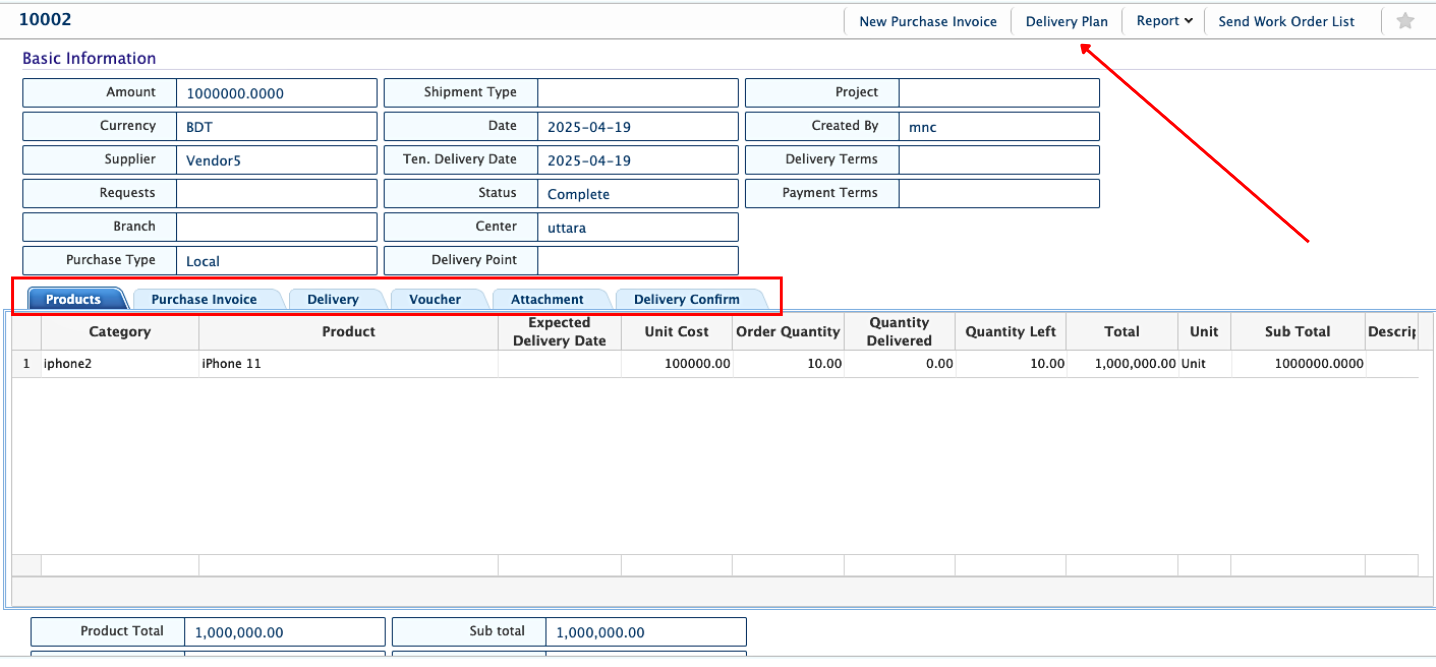Click the Order Quantity column header
1436x667 pixels.
coord(788,332)
